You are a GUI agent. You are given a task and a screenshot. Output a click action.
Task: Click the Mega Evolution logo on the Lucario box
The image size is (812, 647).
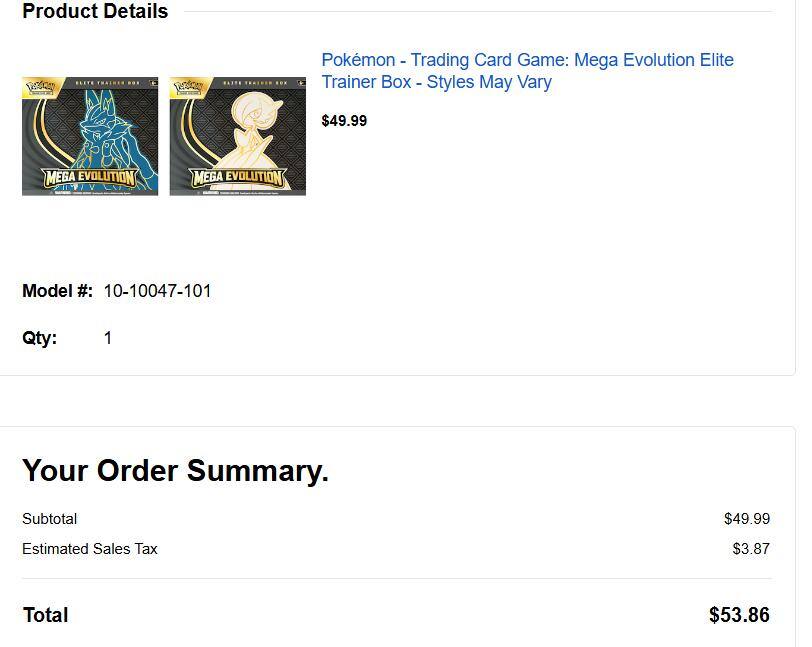[89, 178]
